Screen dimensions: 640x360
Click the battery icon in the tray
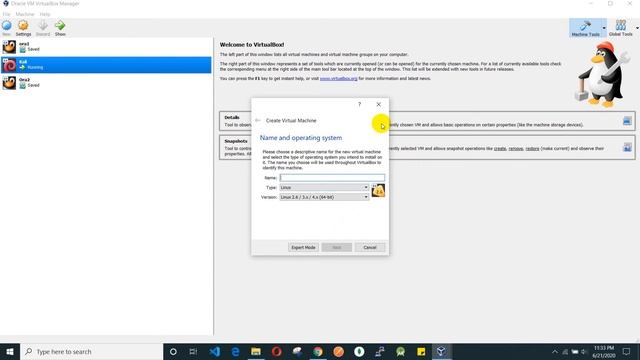[x=575, y=351]
